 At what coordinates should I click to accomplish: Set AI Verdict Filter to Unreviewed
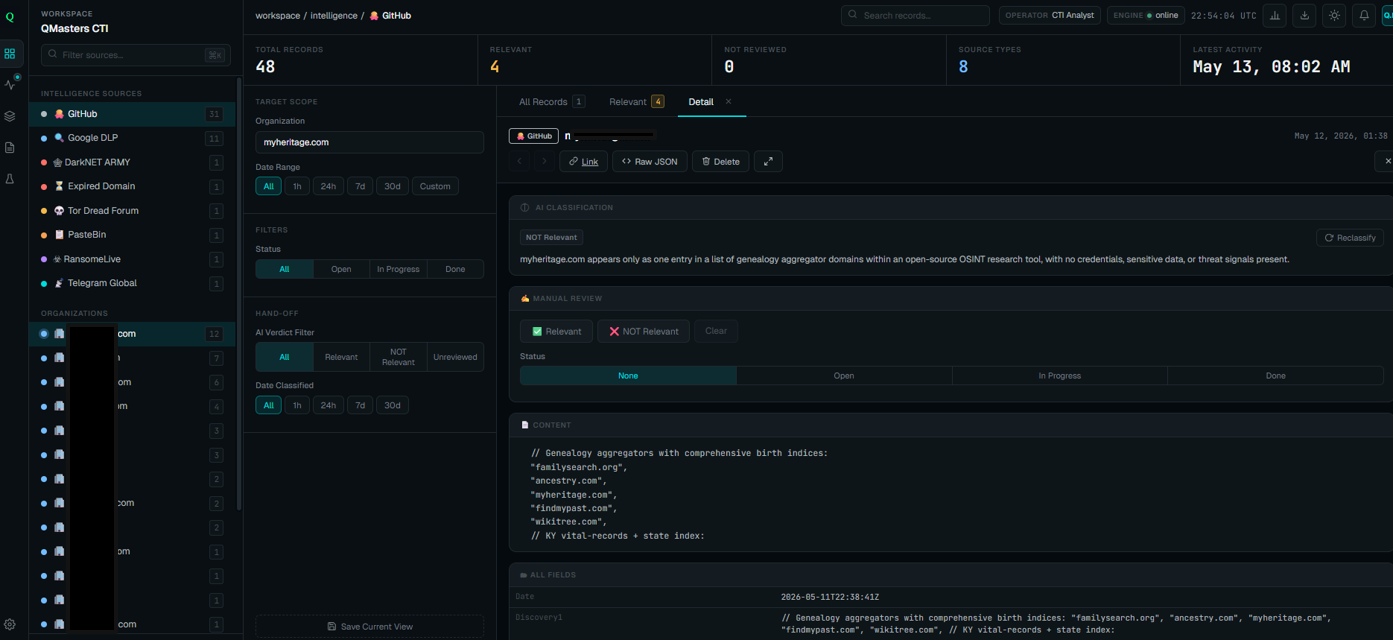455,357
